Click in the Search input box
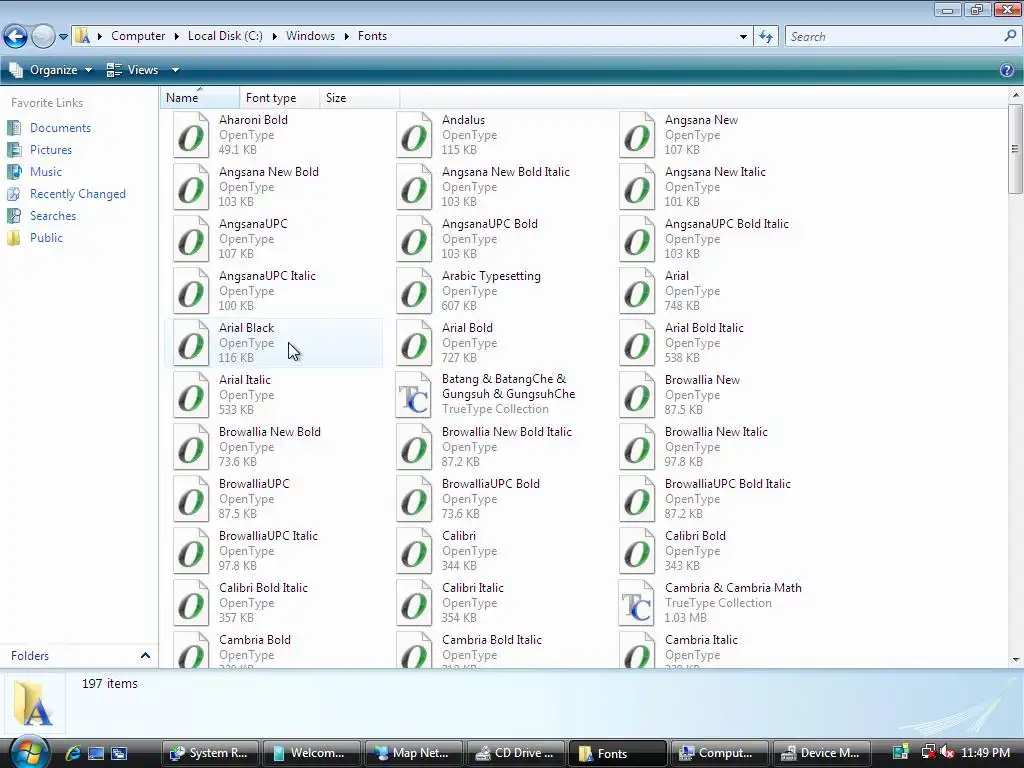Screen dimensions: 1024x768 [x=893, y=37]
